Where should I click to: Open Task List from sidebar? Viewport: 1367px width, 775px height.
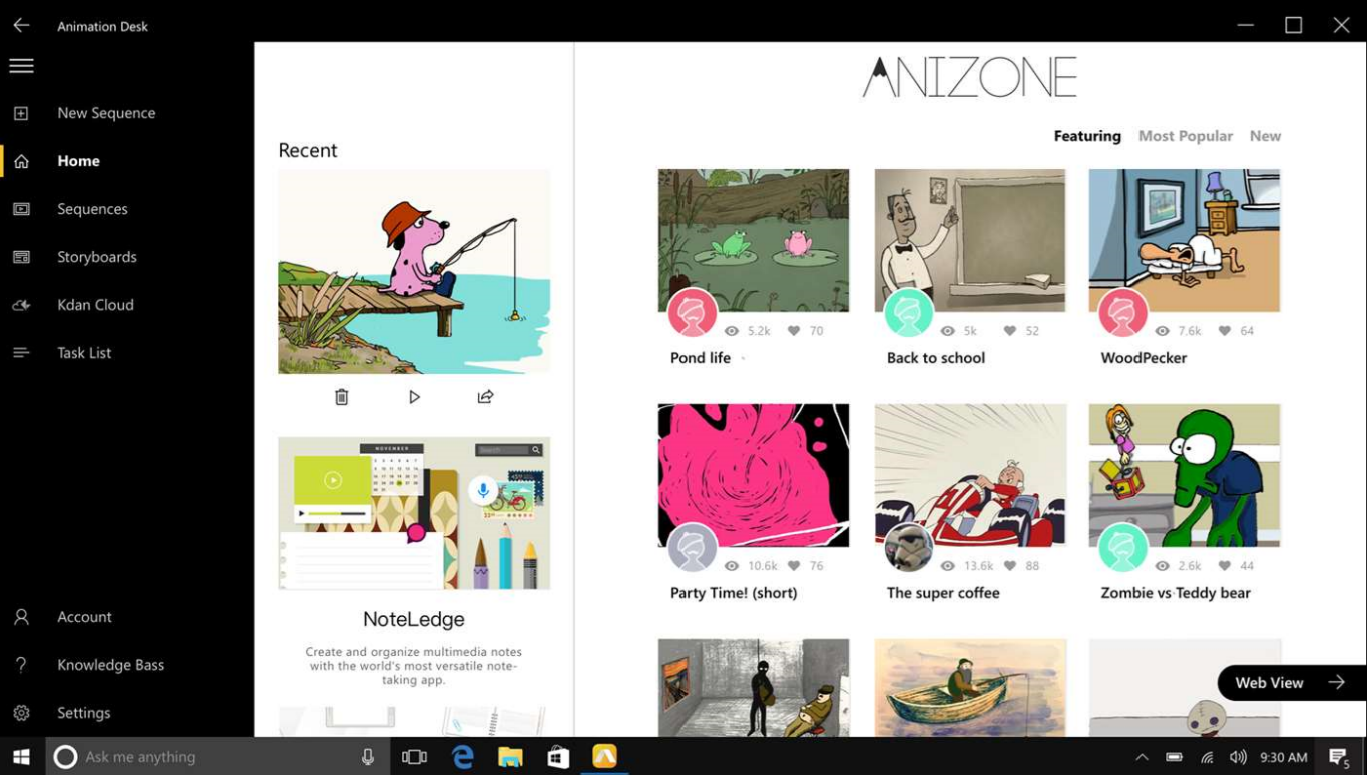click(x=84, y=353)
